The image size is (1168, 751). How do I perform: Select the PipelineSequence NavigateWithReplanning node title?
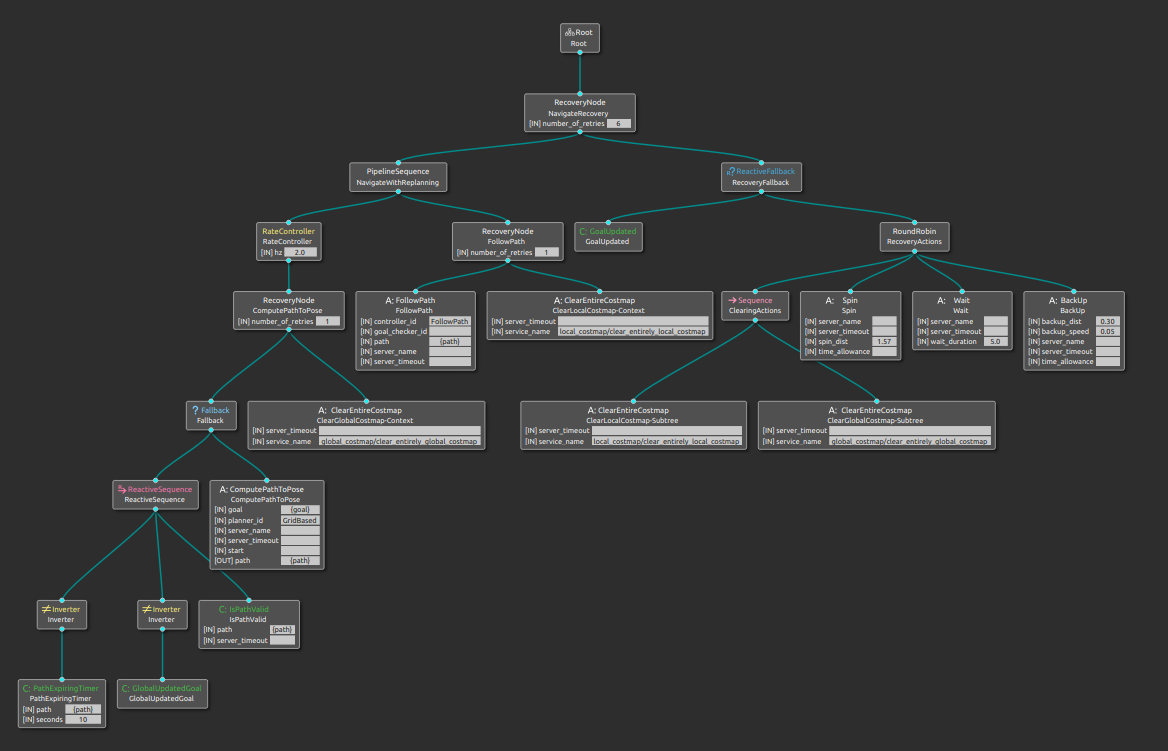click(x=398, y=171)
